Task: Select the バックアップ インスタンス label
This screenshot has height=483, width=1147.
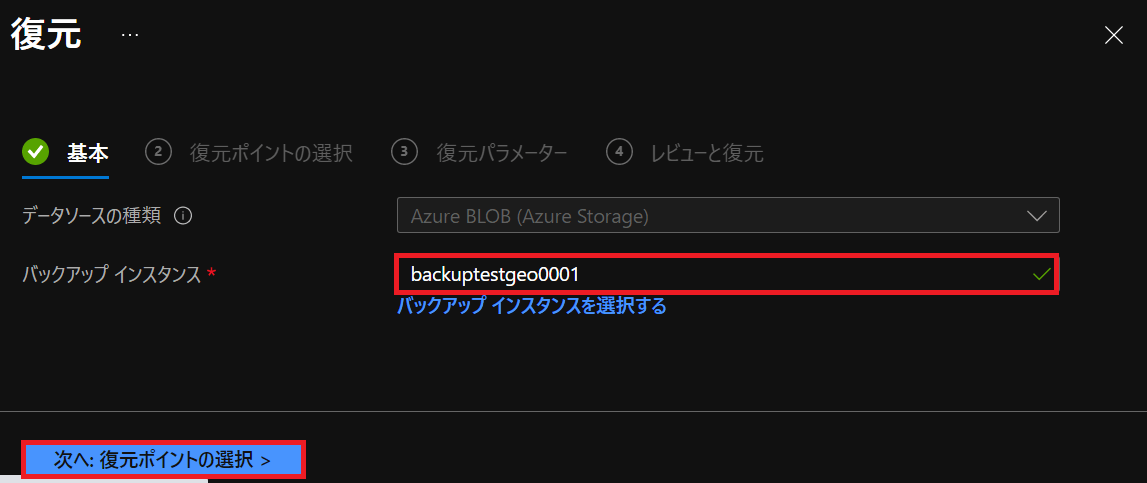Action: tap(111, 274)
